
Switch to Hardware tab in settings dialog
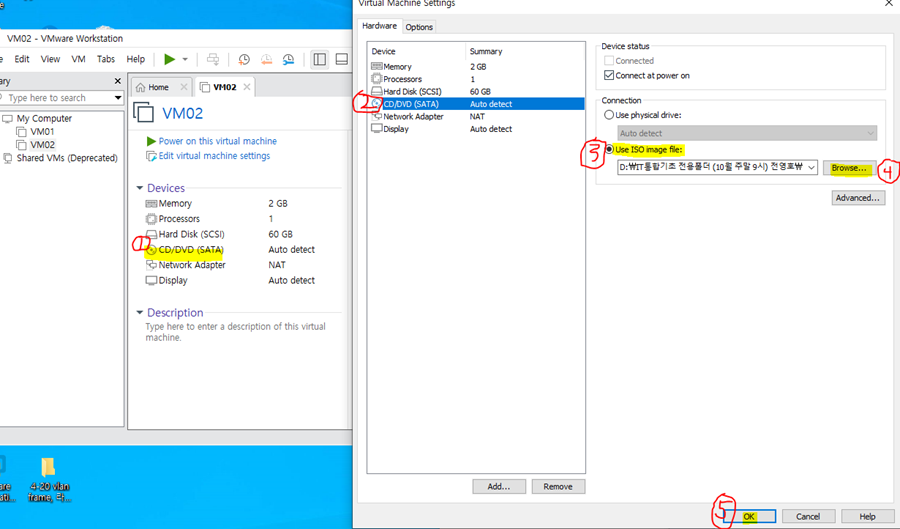tap(379, 26)
